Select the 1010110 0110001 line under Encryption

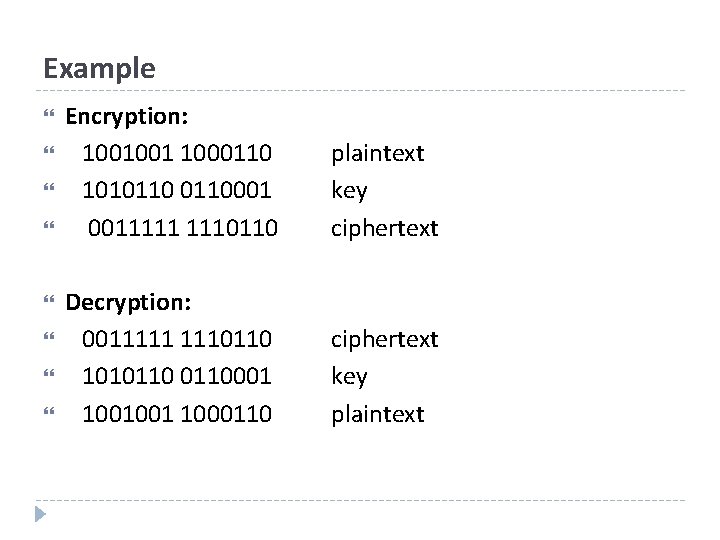tap(177, 191)
